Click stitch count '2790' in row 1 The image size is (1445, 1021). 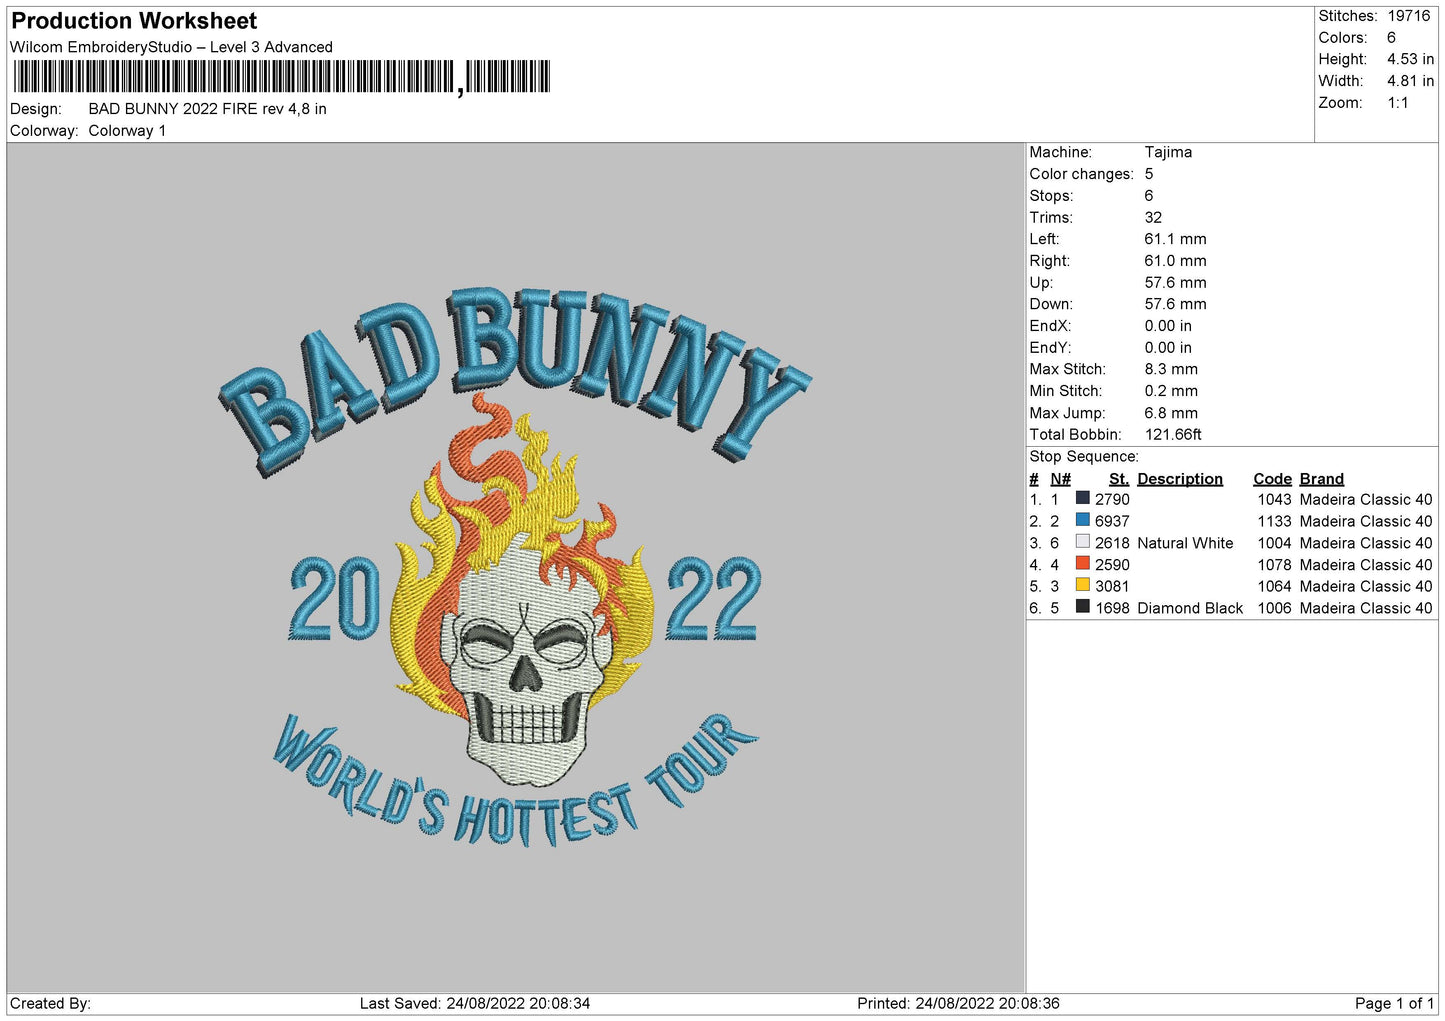tap(1112, 499)
